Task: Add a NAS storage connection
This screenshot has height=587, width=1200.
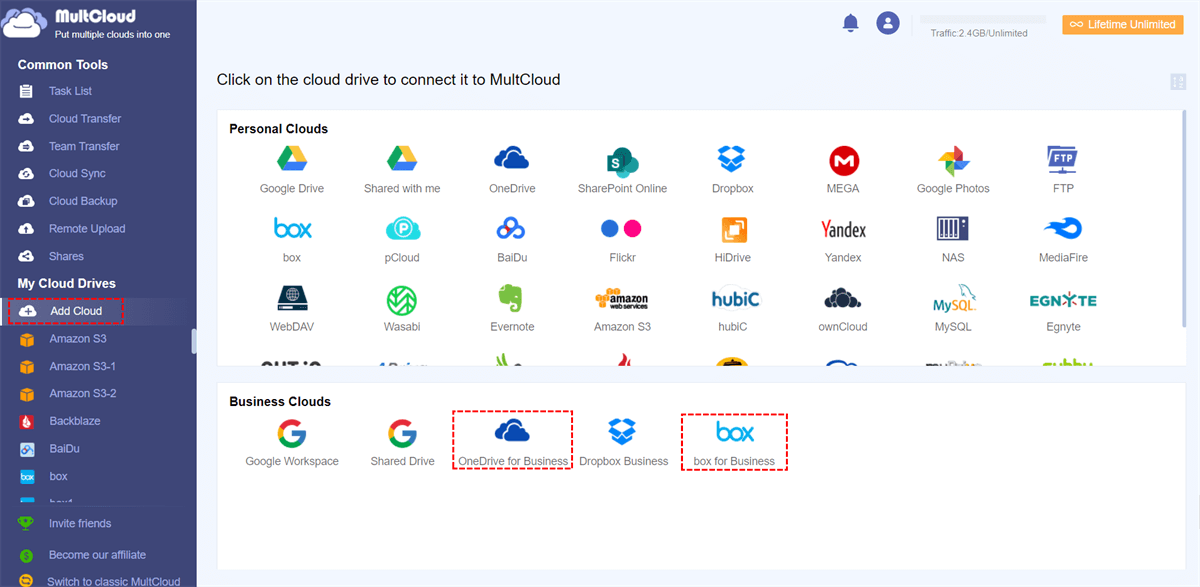Action: 953,239
